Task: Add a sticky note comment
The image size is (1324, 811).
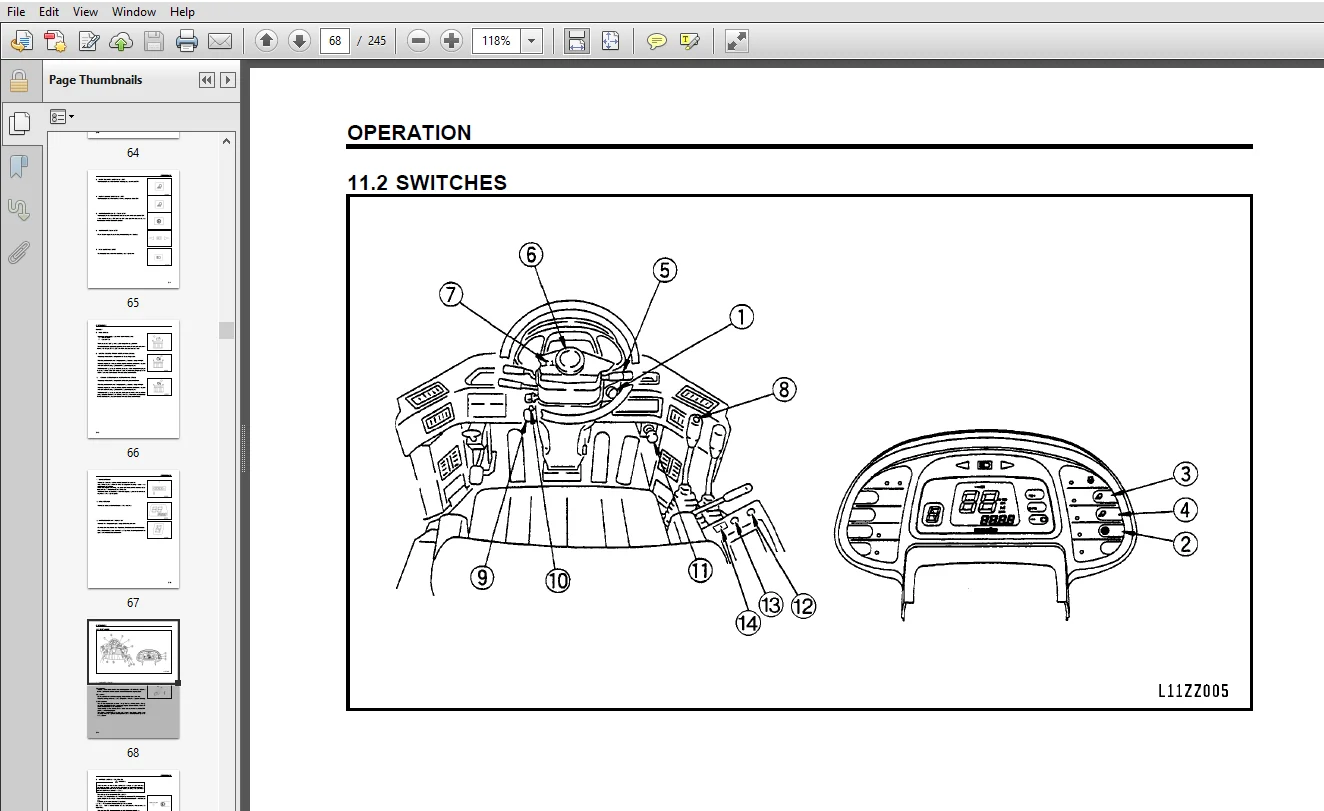Action: 656,41
